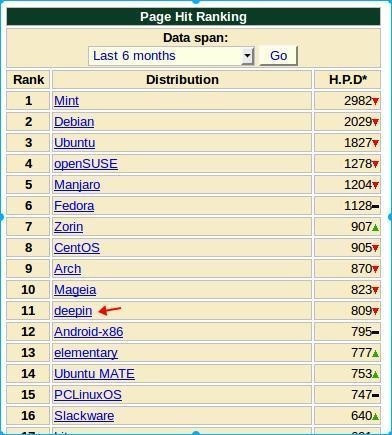This screenshot has width=392, height=435.
Task: Open the Slackware link
Action: click(x=84, y=416)
